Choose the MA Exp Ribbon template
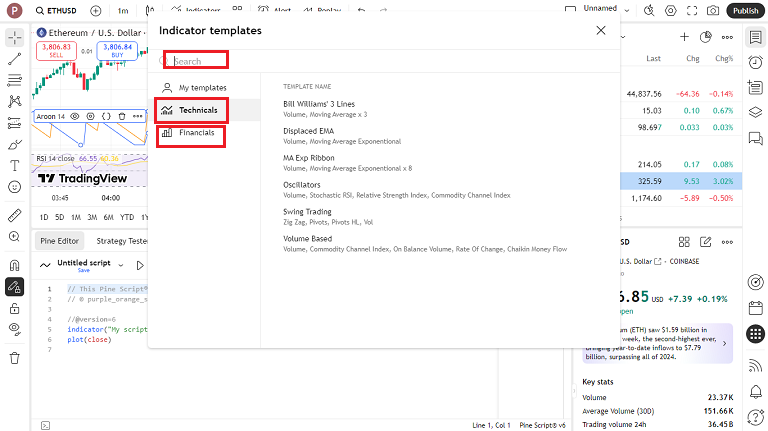 pyautogui.click(x=310, y=158)
